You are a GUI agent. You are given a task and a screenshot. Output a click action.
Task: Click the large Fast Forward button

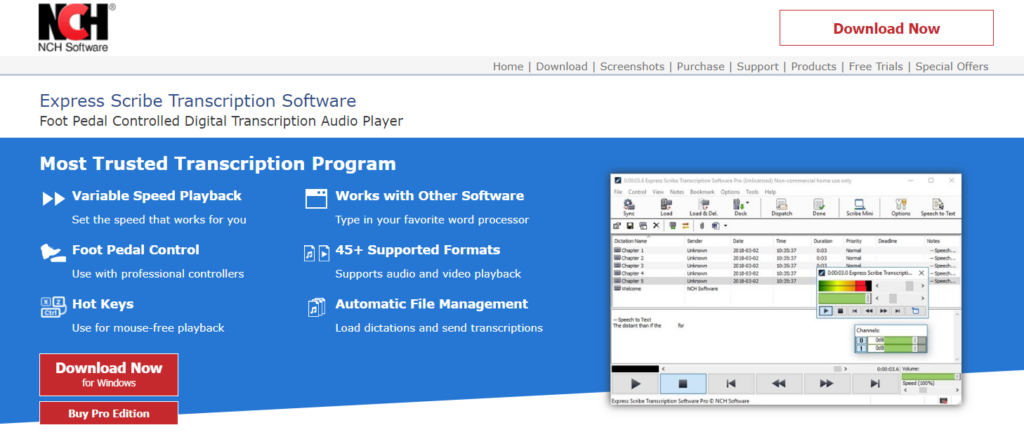tap(827, 383)
